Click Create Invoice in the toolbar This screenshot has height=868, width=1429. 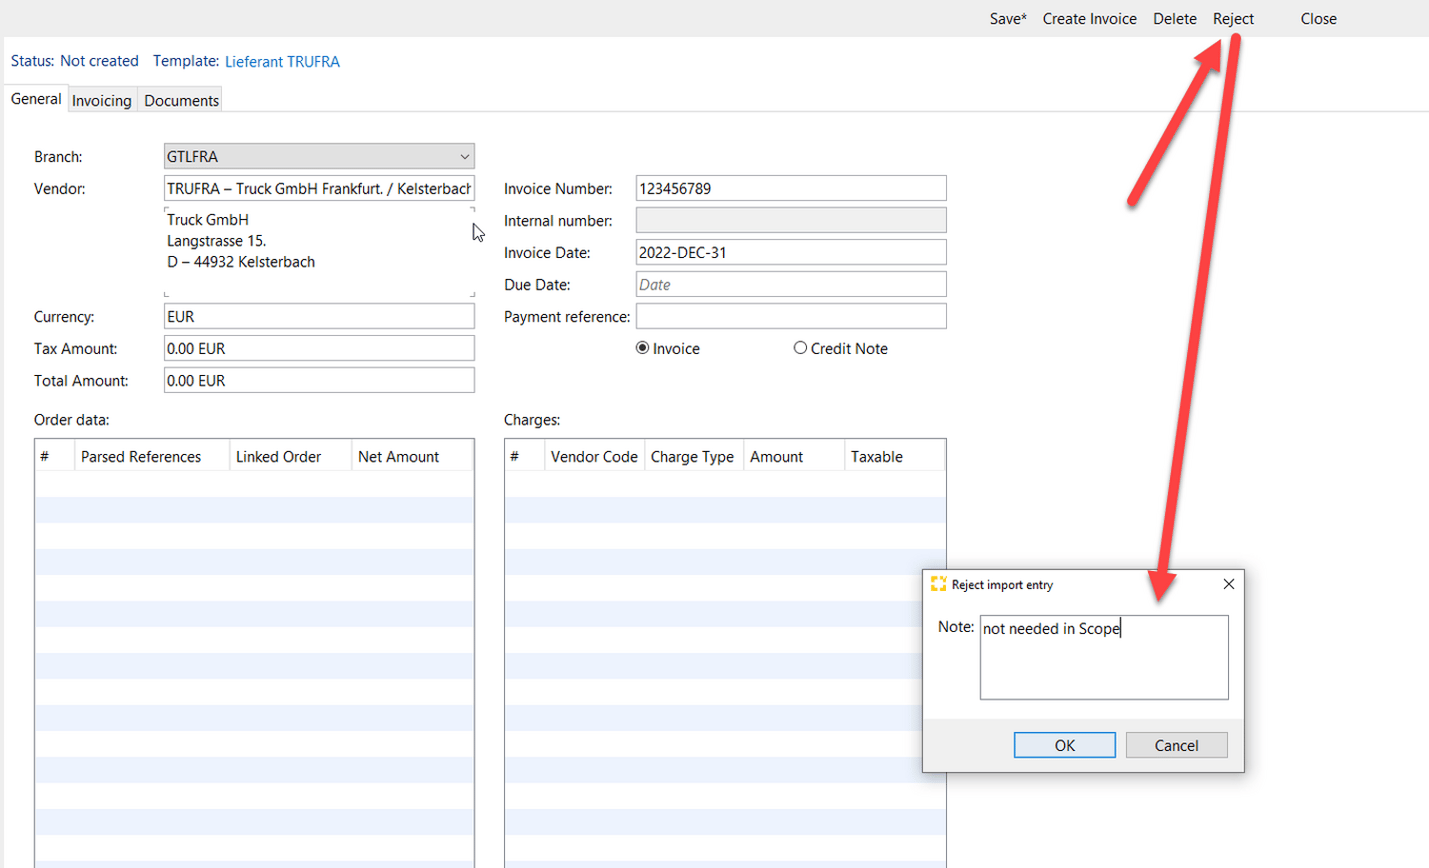(1089, 19)
